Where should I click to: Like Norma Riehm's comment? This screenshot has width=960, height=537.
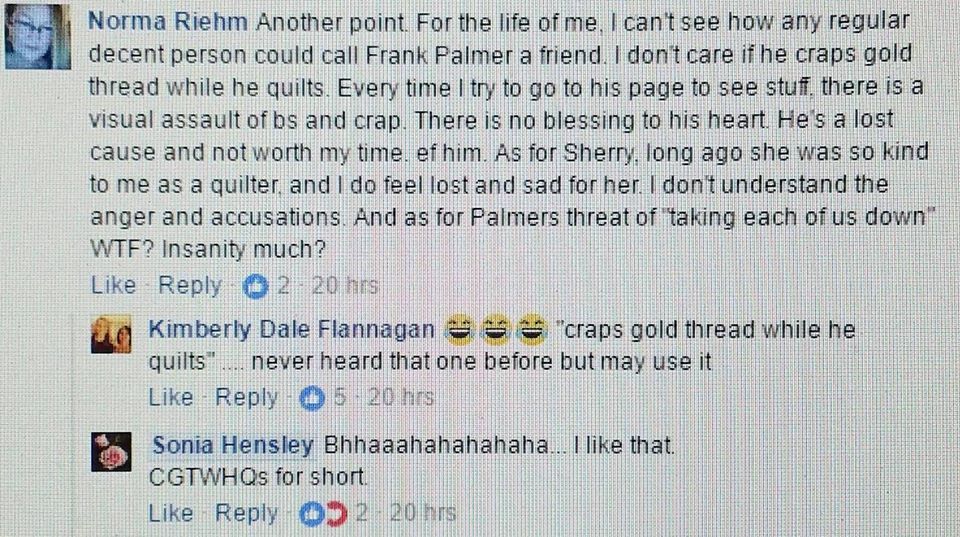113,285
